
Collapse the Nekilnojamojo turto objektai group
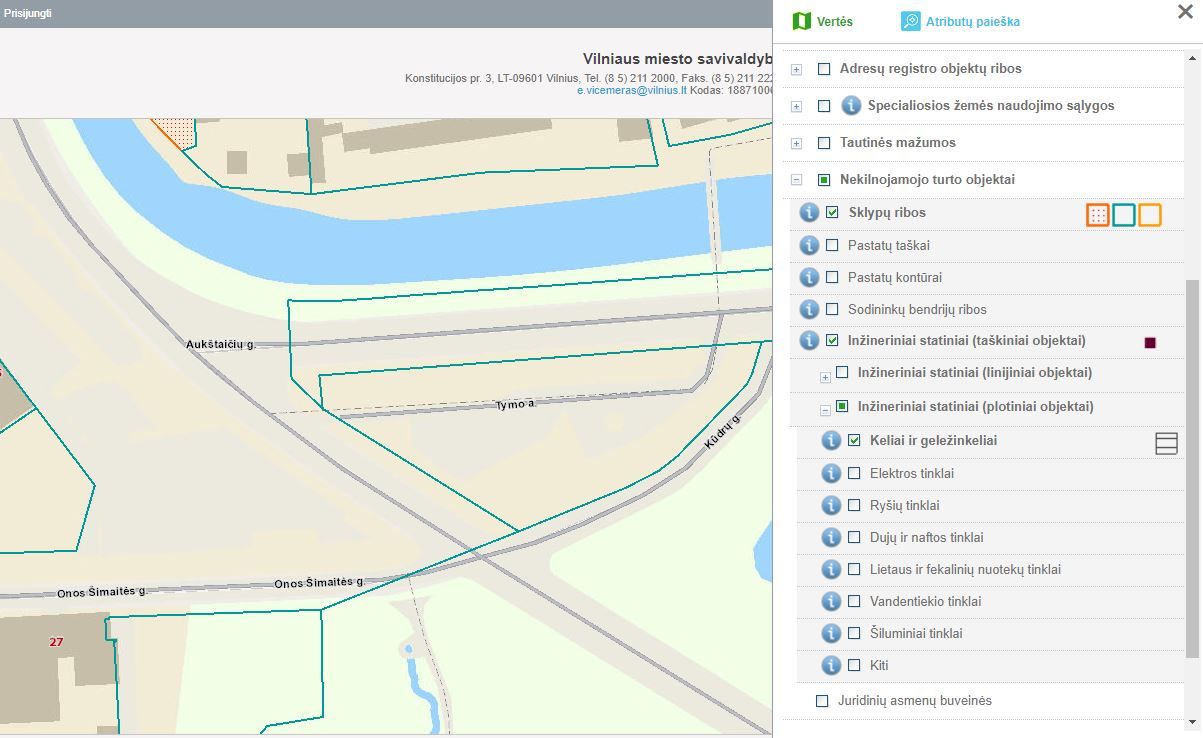(x=797, y=181)
